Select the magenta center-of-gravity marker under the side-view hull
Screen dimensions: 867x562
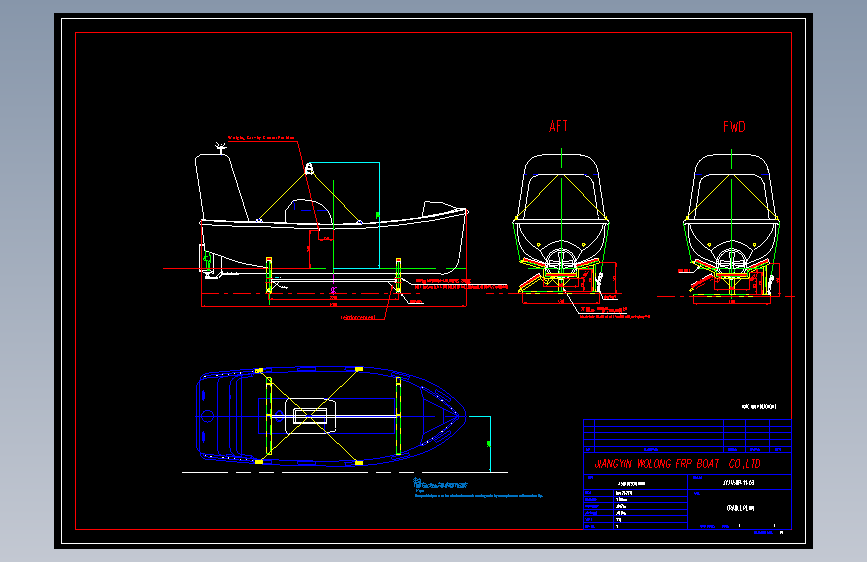click(x=333, y=290)
